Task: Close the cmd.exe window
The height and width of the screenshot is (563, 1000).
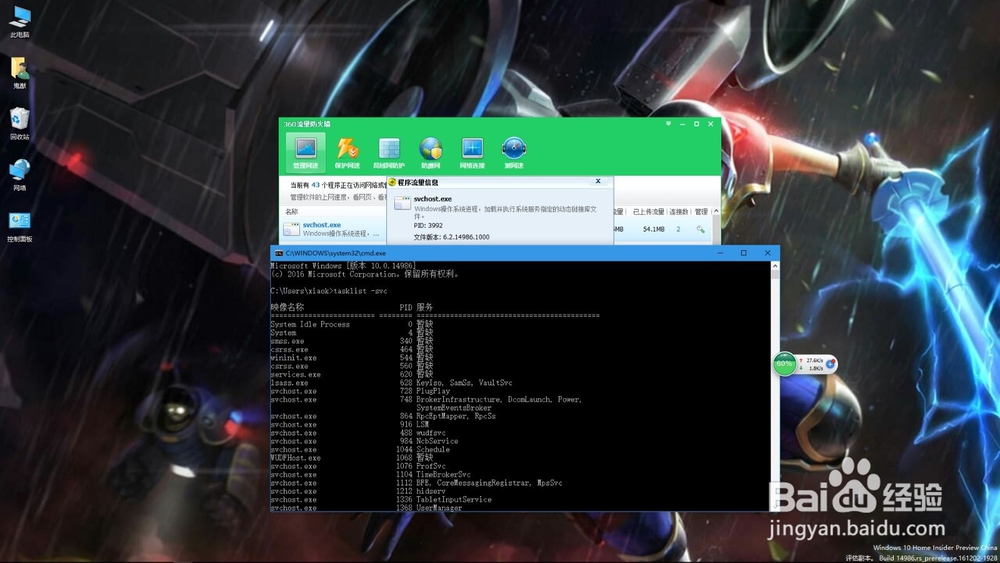Action: pyautogui.click(x=767, y=253)
